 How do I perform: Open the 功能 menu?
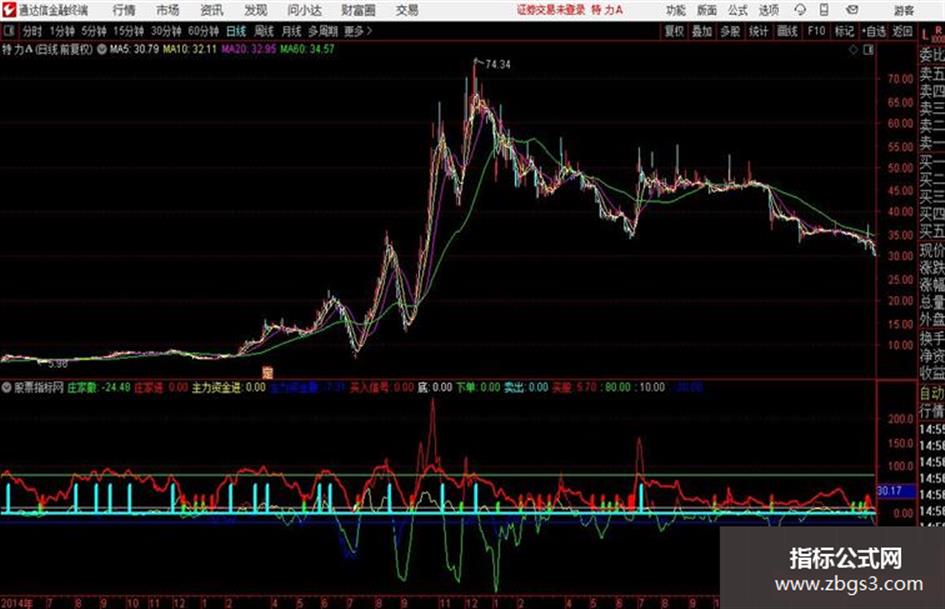[x=676, y=10]
